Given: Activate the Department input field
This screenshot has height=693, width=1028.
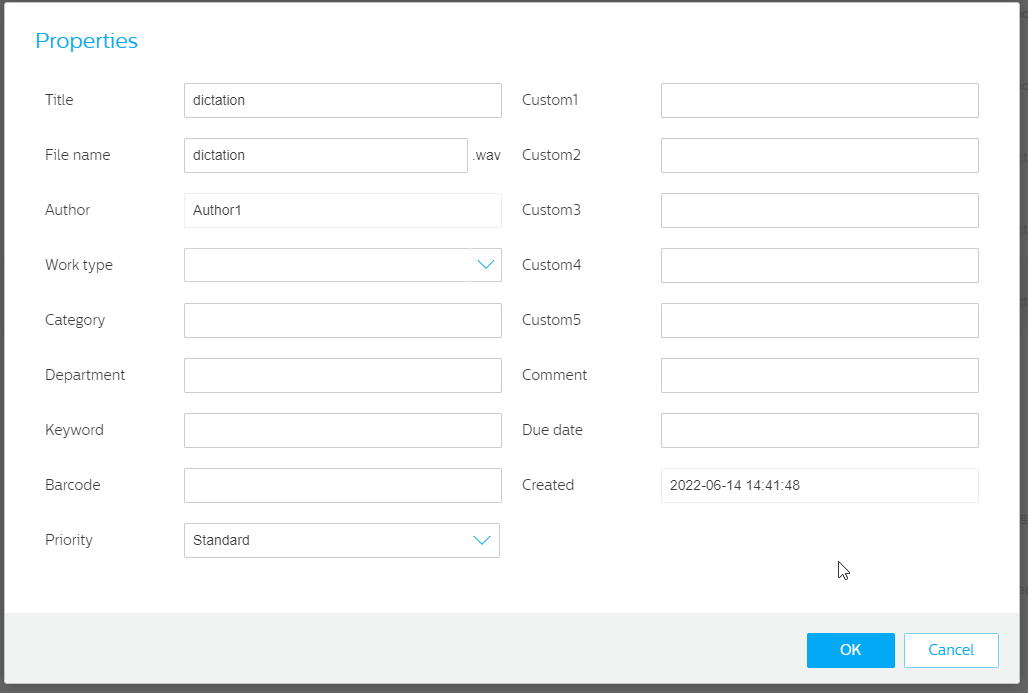Looking at the screenshot, I should click(x=343, y=376).
